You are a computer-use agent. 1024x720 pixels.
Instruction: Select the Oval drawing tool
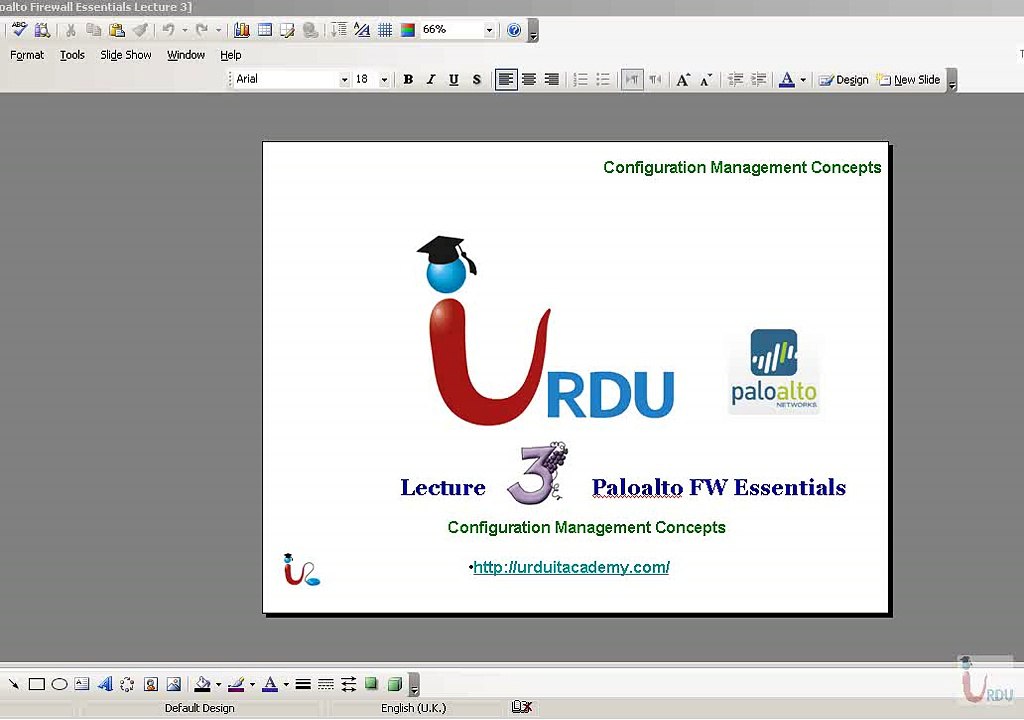pyautogui.click(x=59, y=684)
